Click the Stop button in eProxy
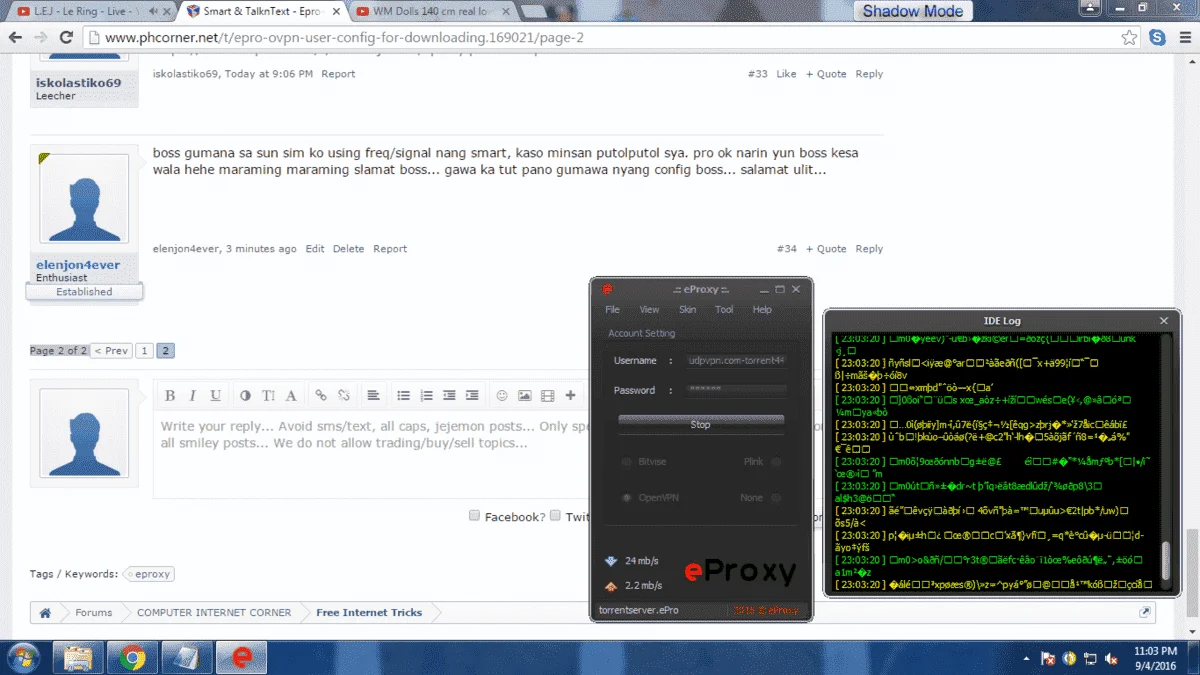This screenshot has width=1200, height=675. coord(701,424)
